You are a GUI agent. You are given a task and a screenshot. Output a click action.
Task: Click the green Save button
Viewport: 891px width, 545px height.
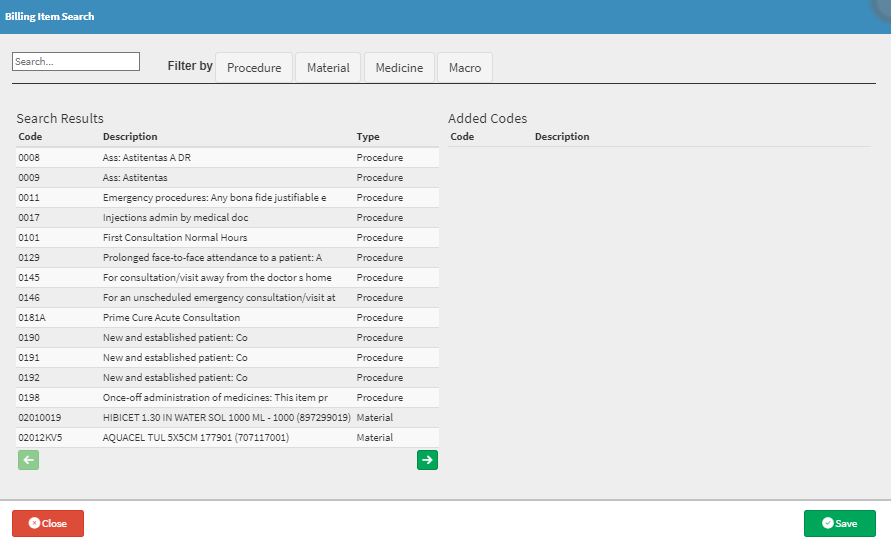(x=839, y=523)
